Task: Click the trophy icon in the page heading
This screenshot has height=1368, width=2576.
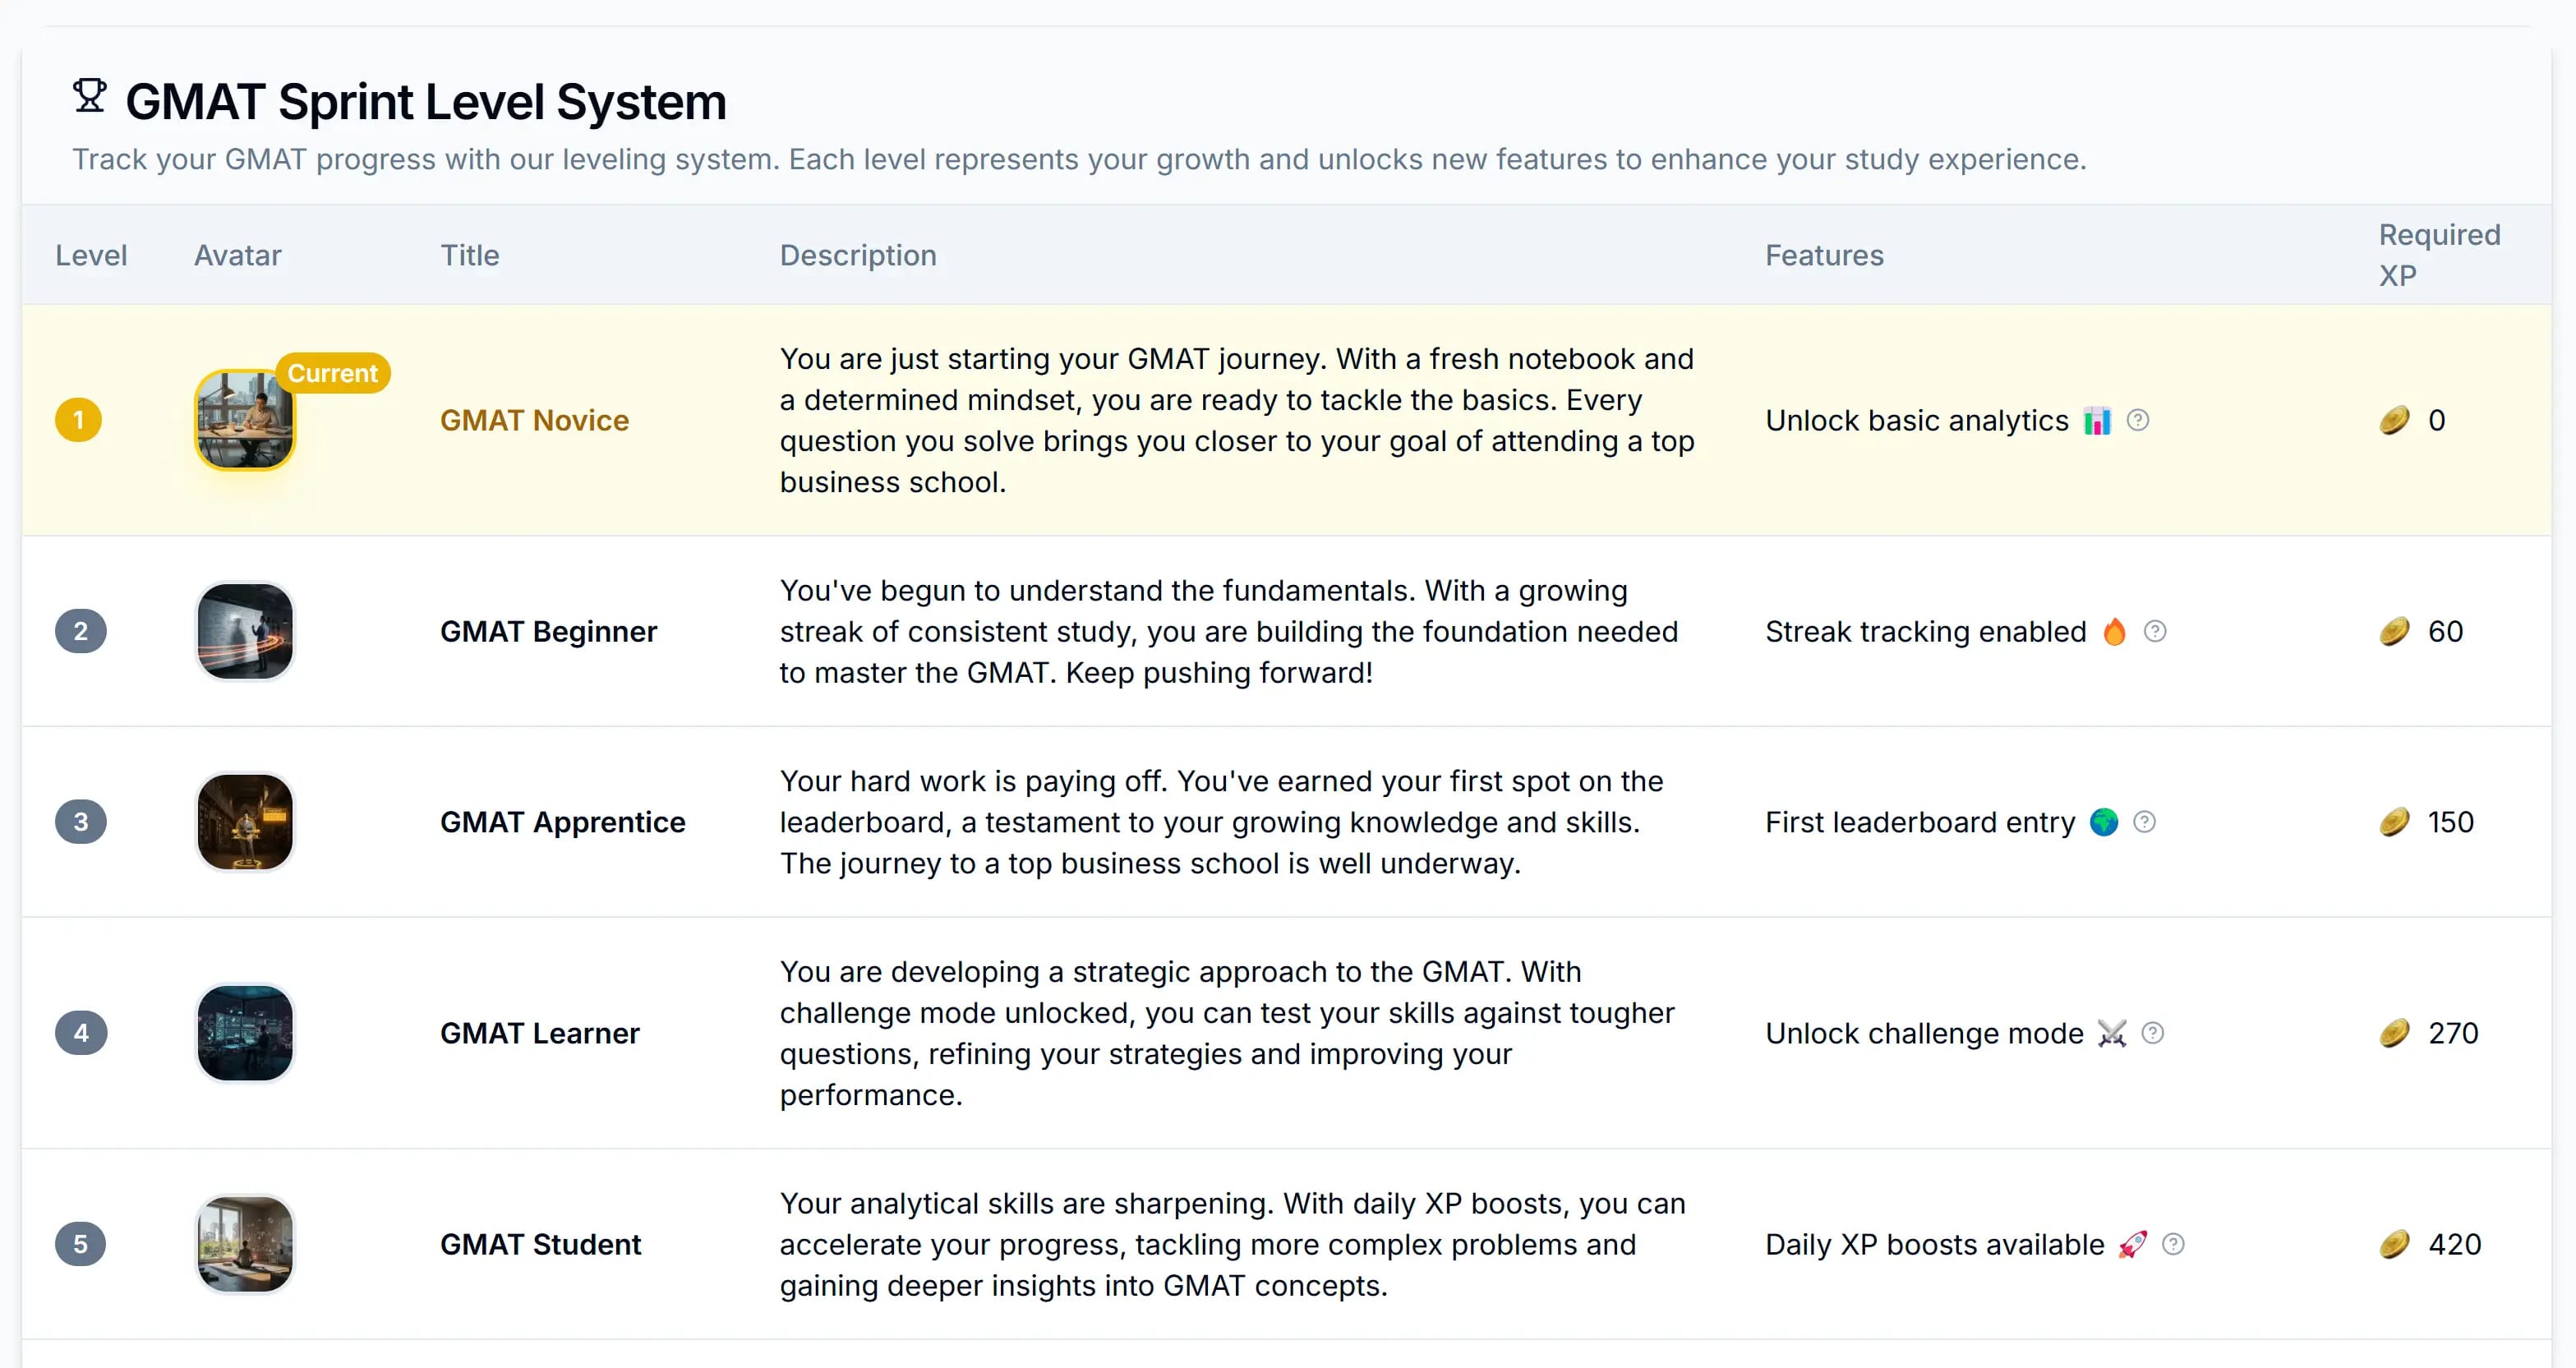Action: coord(90,97)
